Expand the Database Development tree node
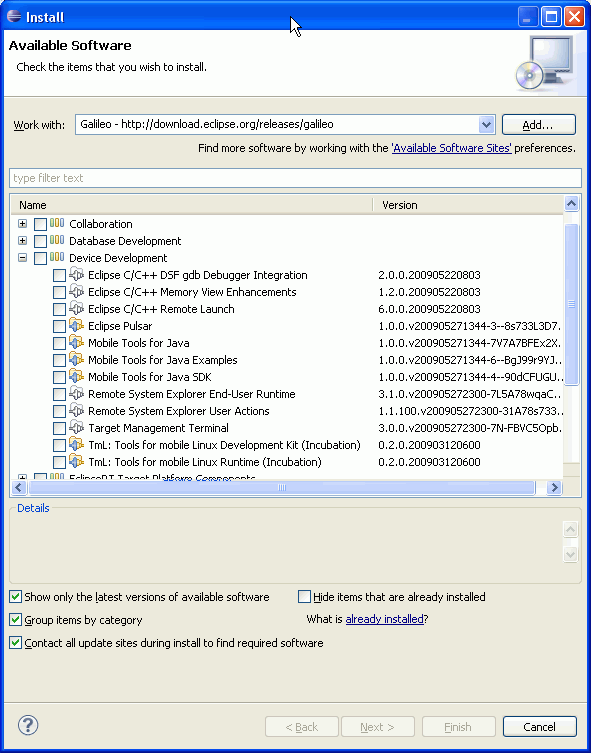This screenshot has height=753, width=591. 22,241
